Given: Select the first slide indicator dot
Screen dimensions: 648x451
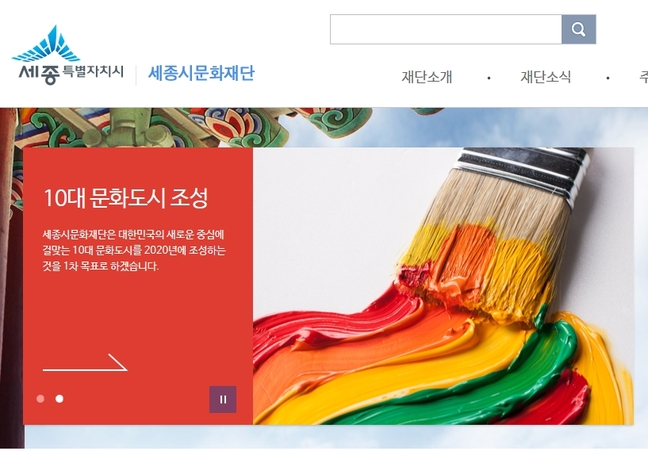Looking at the screenshot, I should [40, 399].
